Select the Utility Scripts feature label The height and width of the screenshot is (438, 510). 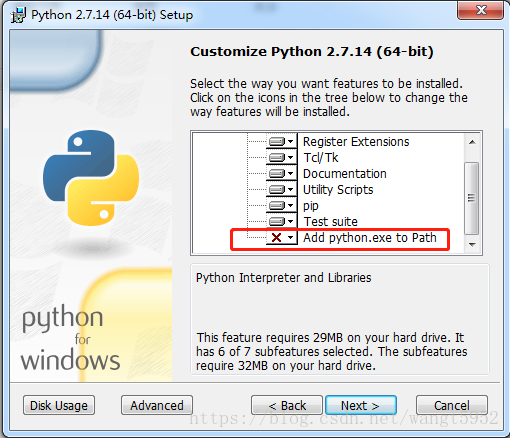pyautogui.click(x=338, y=189)
